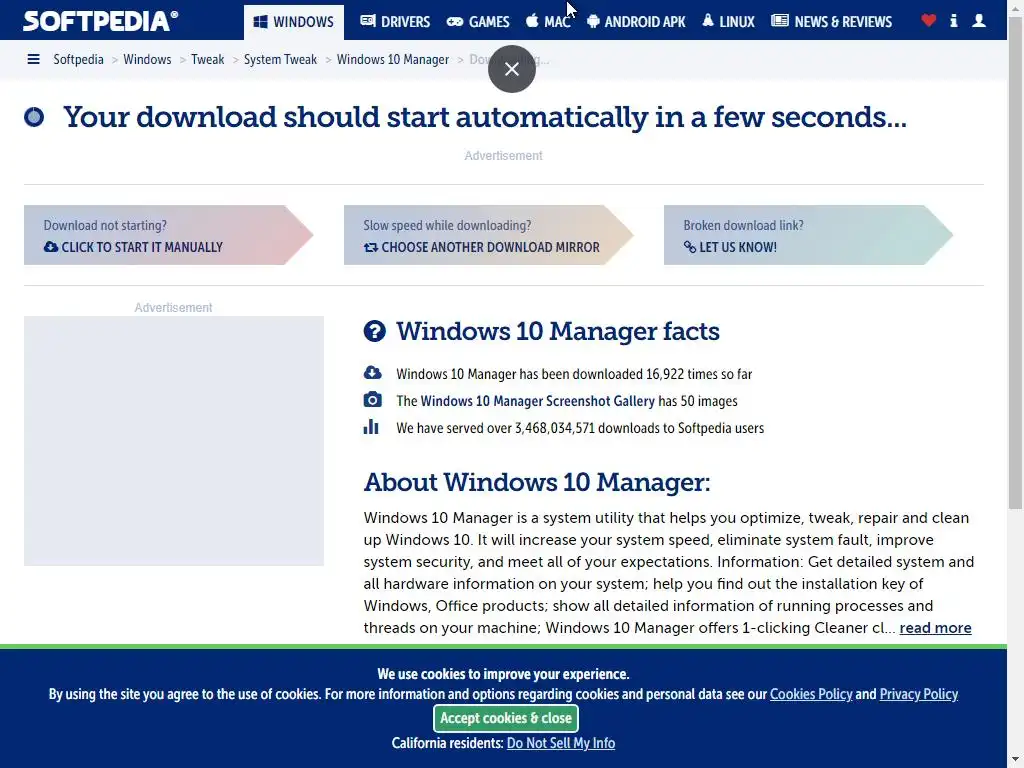
Task: Open the Drivers section
Action: coord(395,22)
